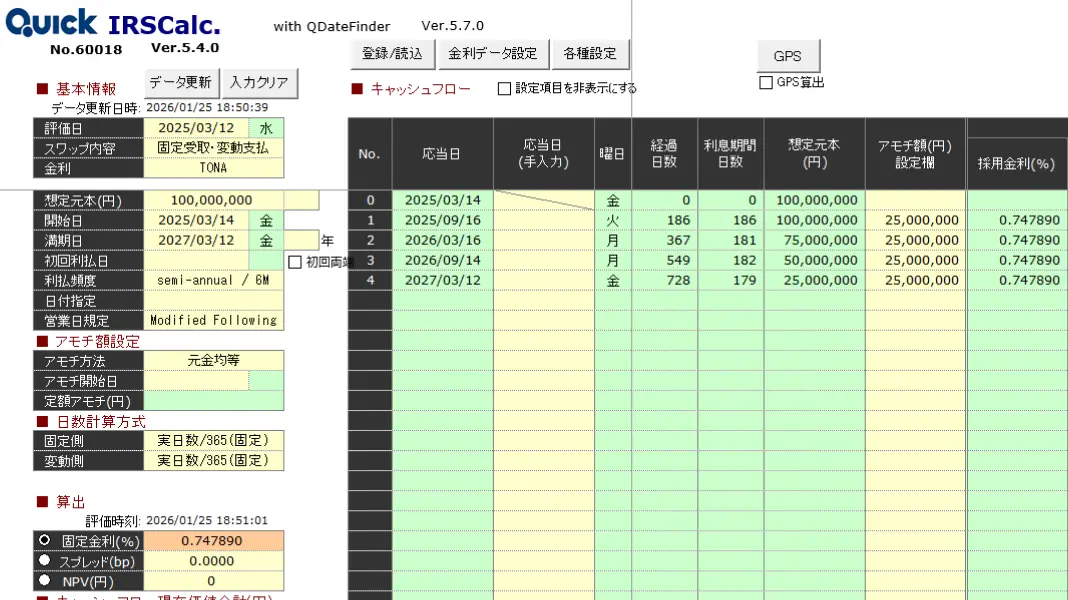Click 応当日 cell 2027/03/12 in row 4
1068x600 pixels.
(x=443, y=281)
